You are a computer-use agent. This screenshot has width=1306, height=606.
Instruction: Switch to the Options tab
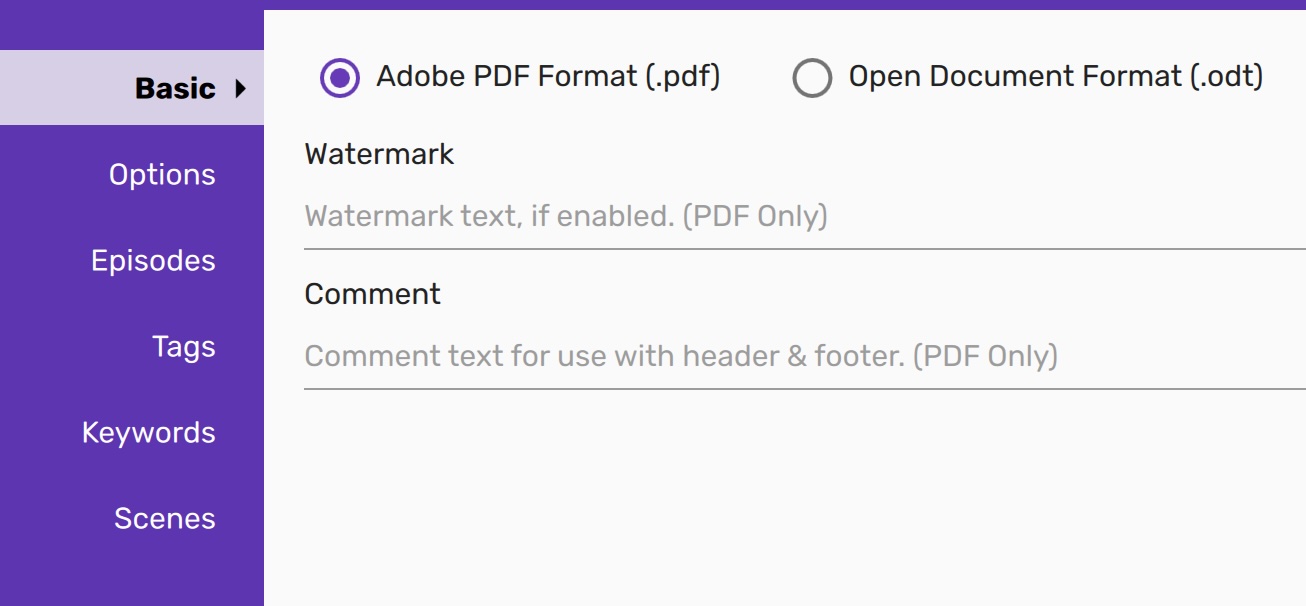pos(162,175)
